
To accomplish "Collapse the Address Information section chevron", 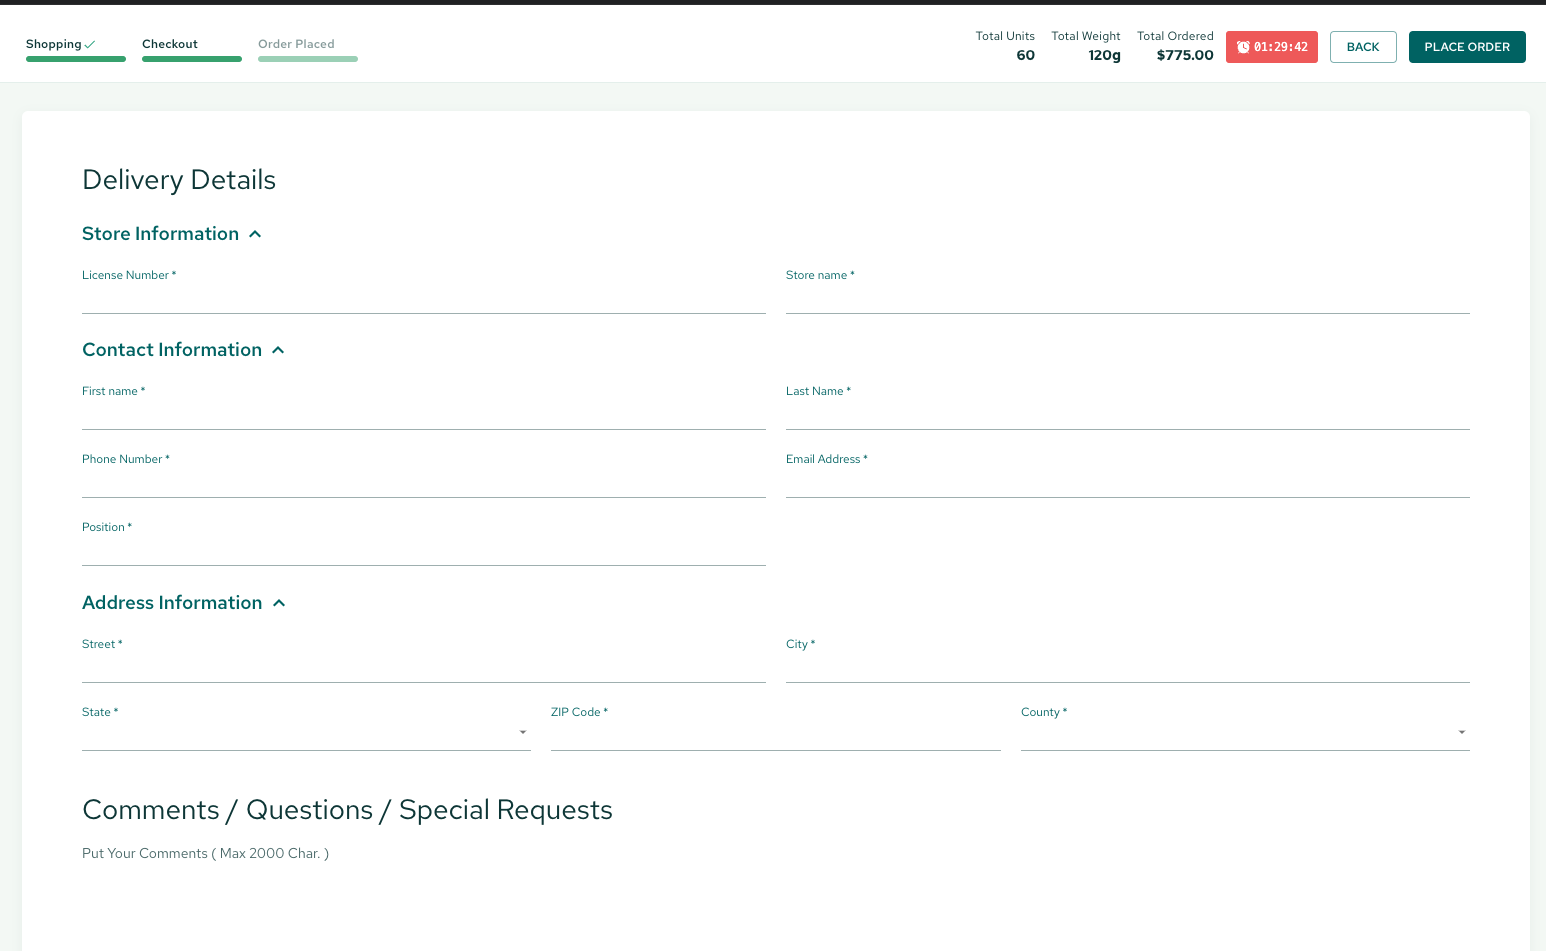I will coord(279,603).
